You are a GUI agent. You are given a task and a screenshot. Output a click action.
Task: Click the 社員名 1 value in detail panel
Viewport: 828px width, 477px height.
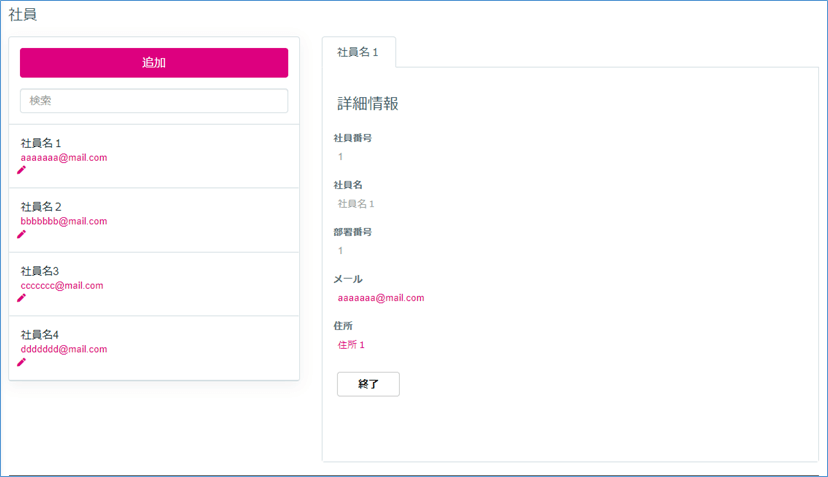(x=356, y=204)
